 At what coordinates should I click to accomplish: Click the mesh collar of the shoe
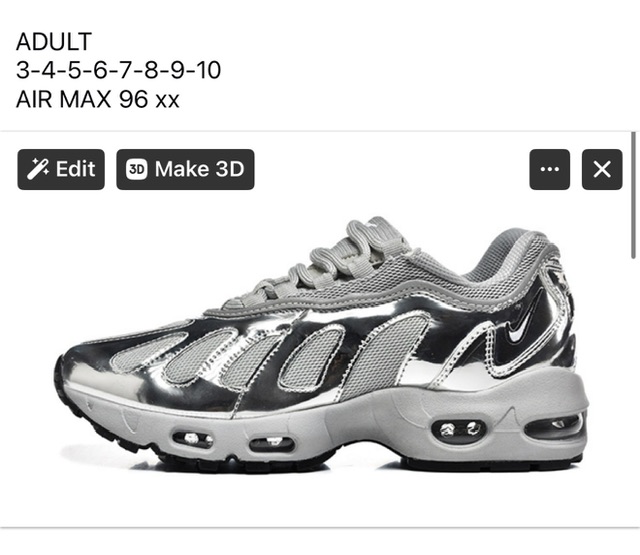coord(510,255)
